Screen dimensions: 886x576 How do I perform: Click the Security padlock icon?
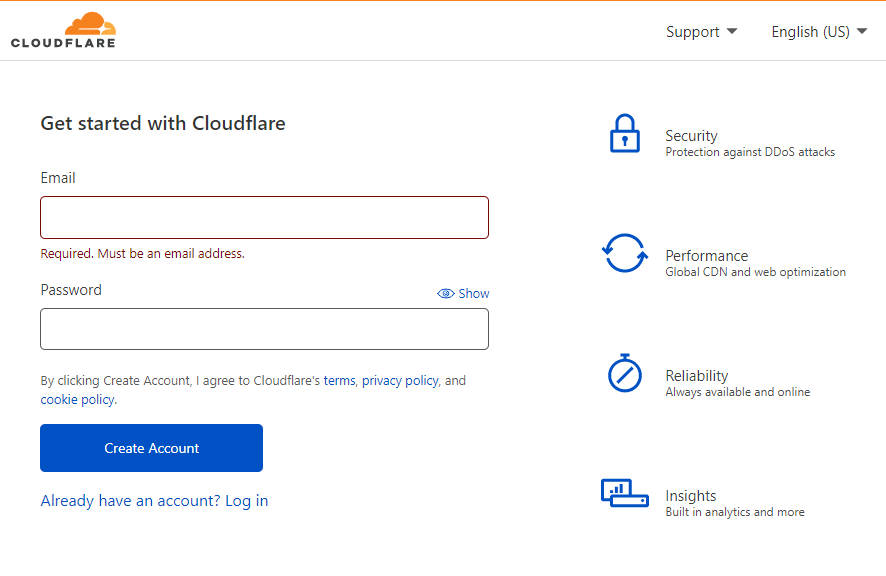click(624, 133)
